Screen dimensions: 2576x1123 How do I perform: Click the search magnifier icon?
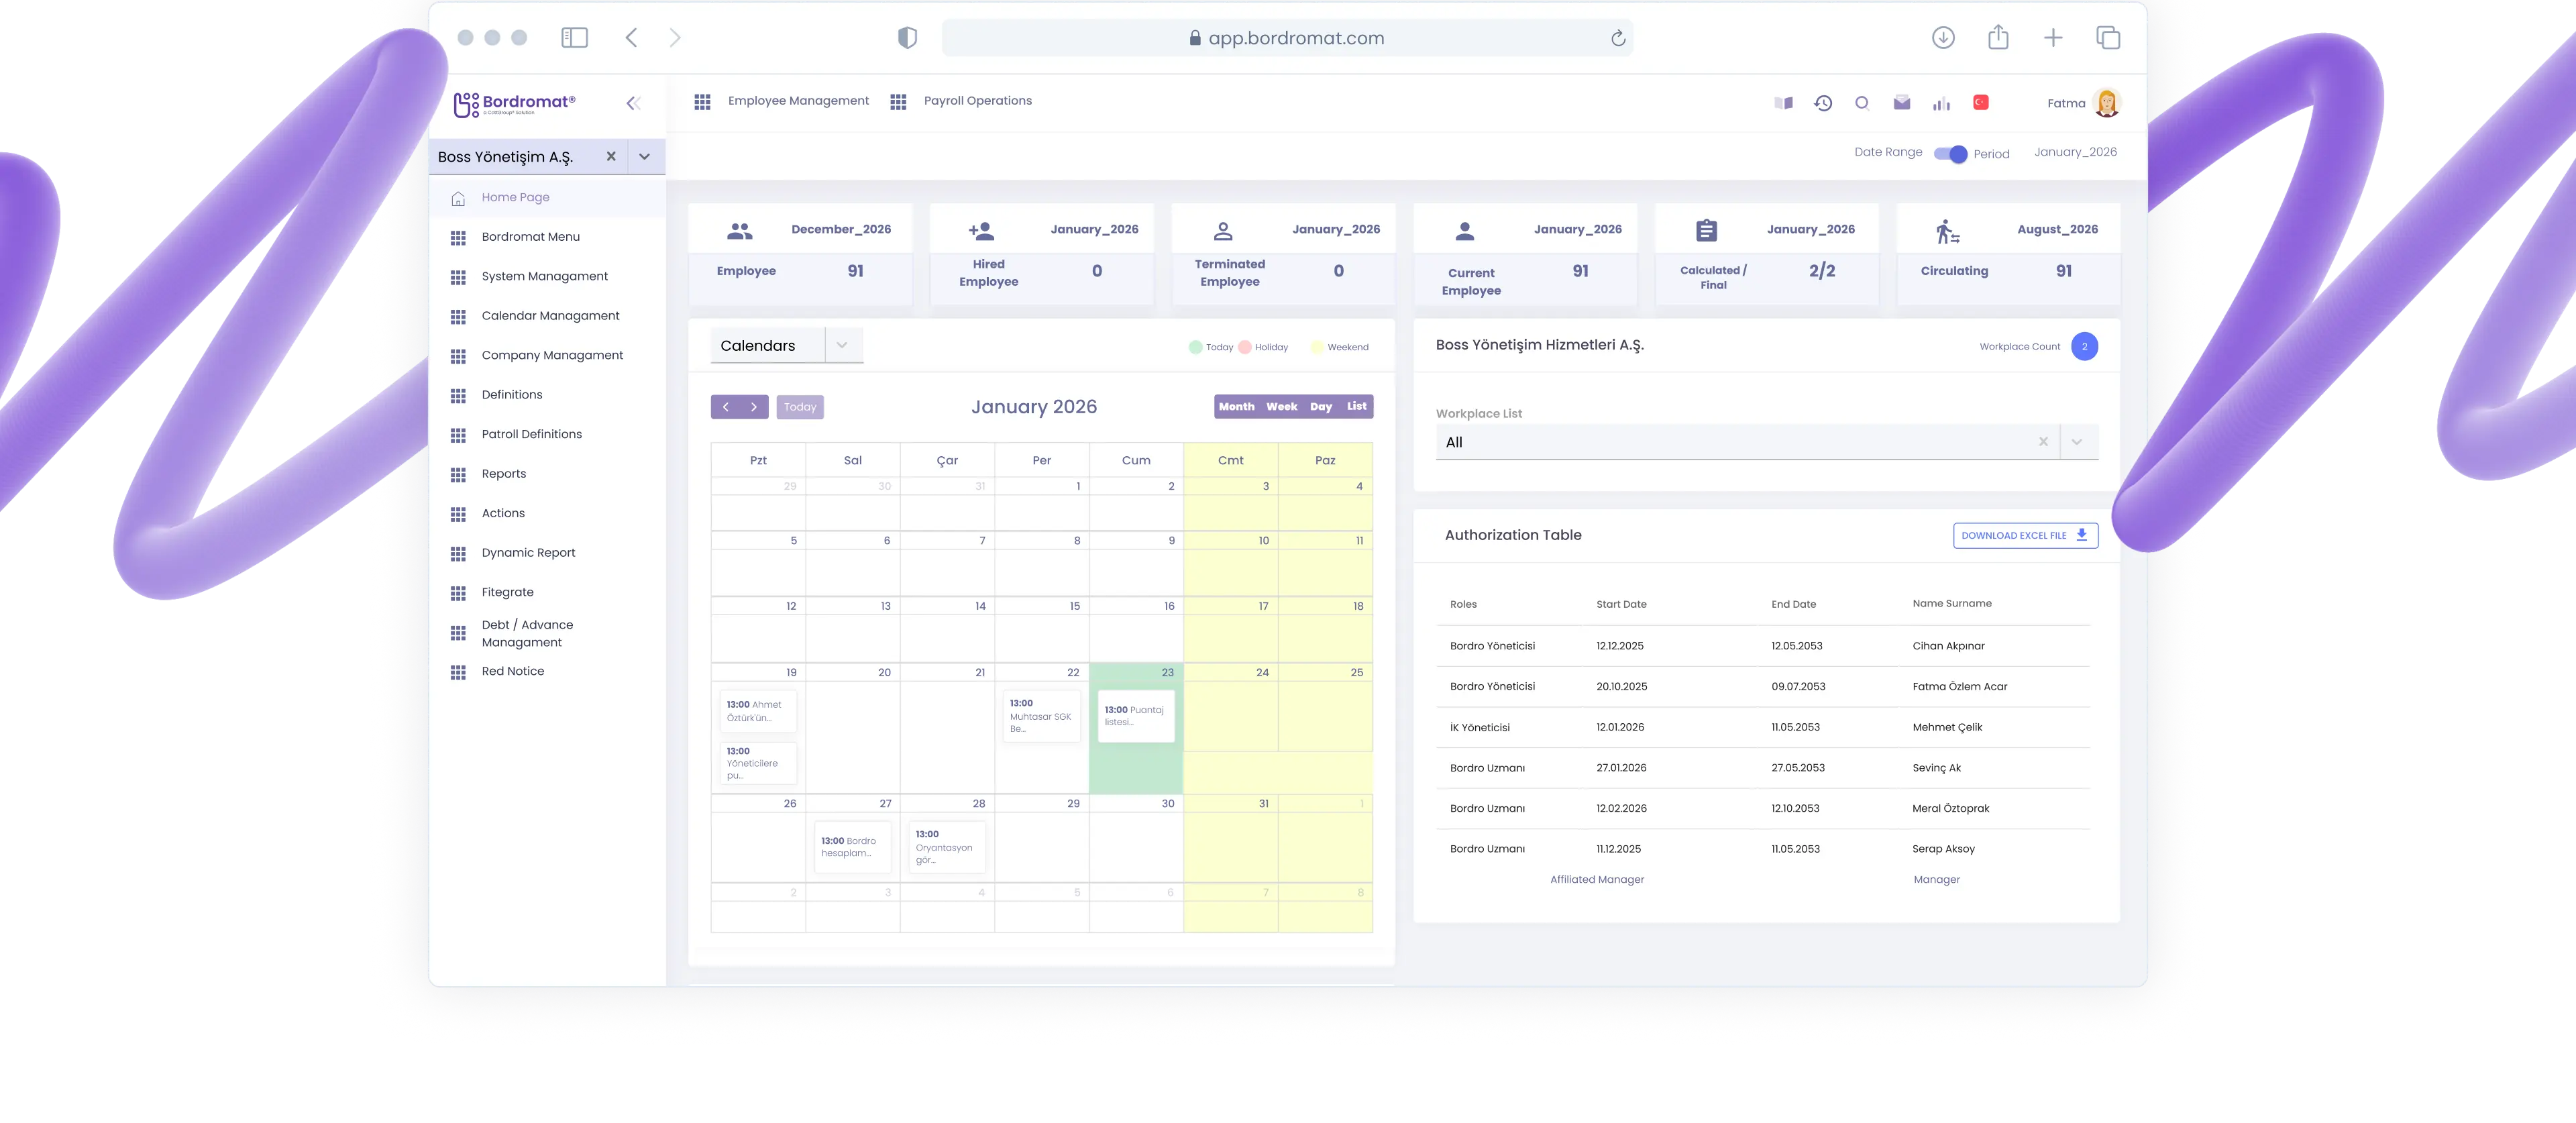coord(1861,103)
